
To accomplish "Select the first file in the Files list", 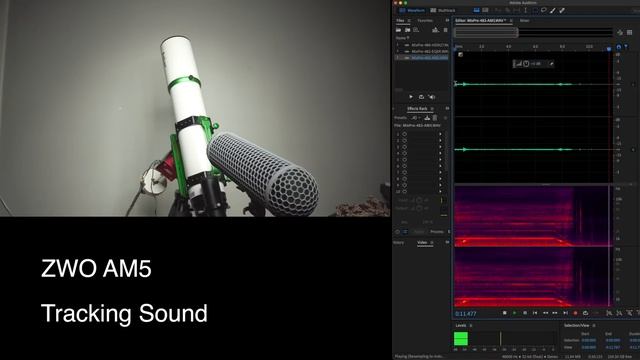I will (x=422, y=45).
